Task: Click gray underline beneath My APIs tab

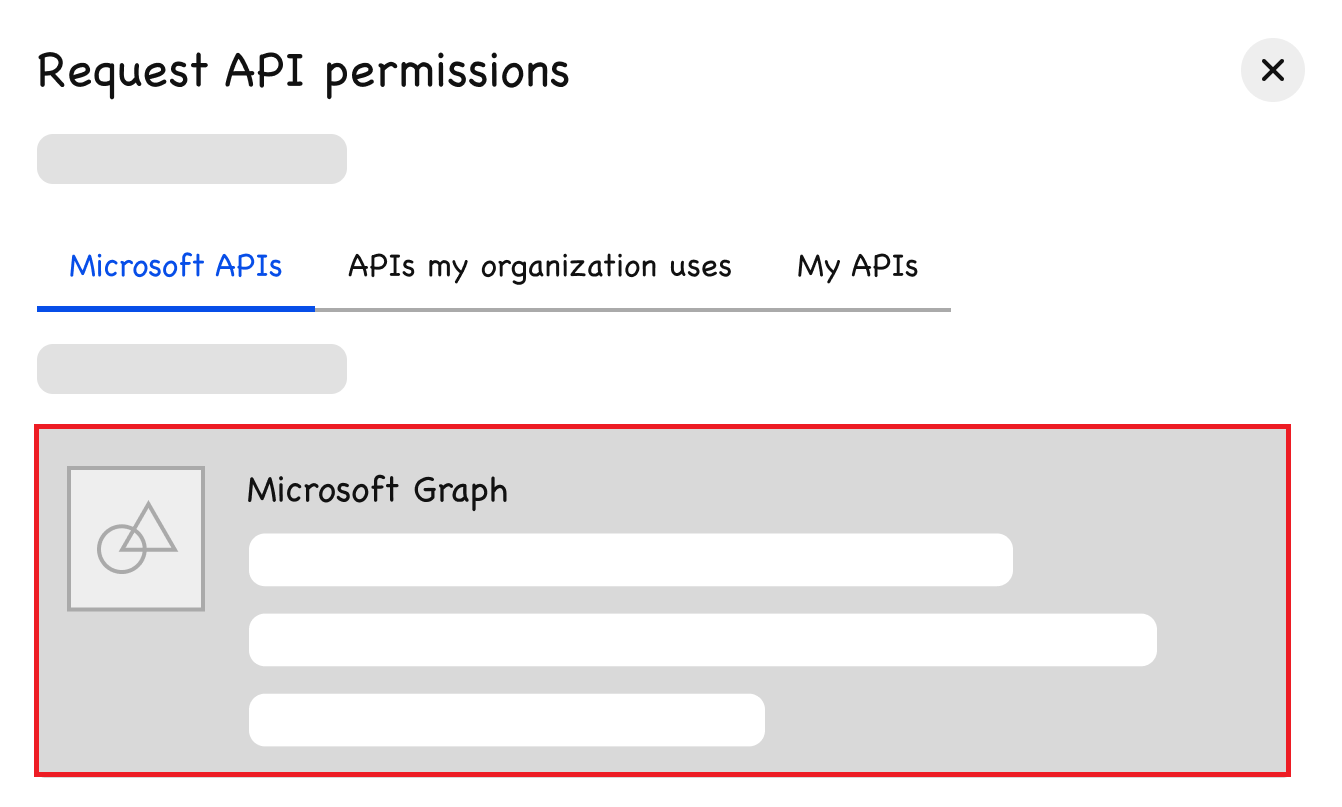Action: point(857,310)
